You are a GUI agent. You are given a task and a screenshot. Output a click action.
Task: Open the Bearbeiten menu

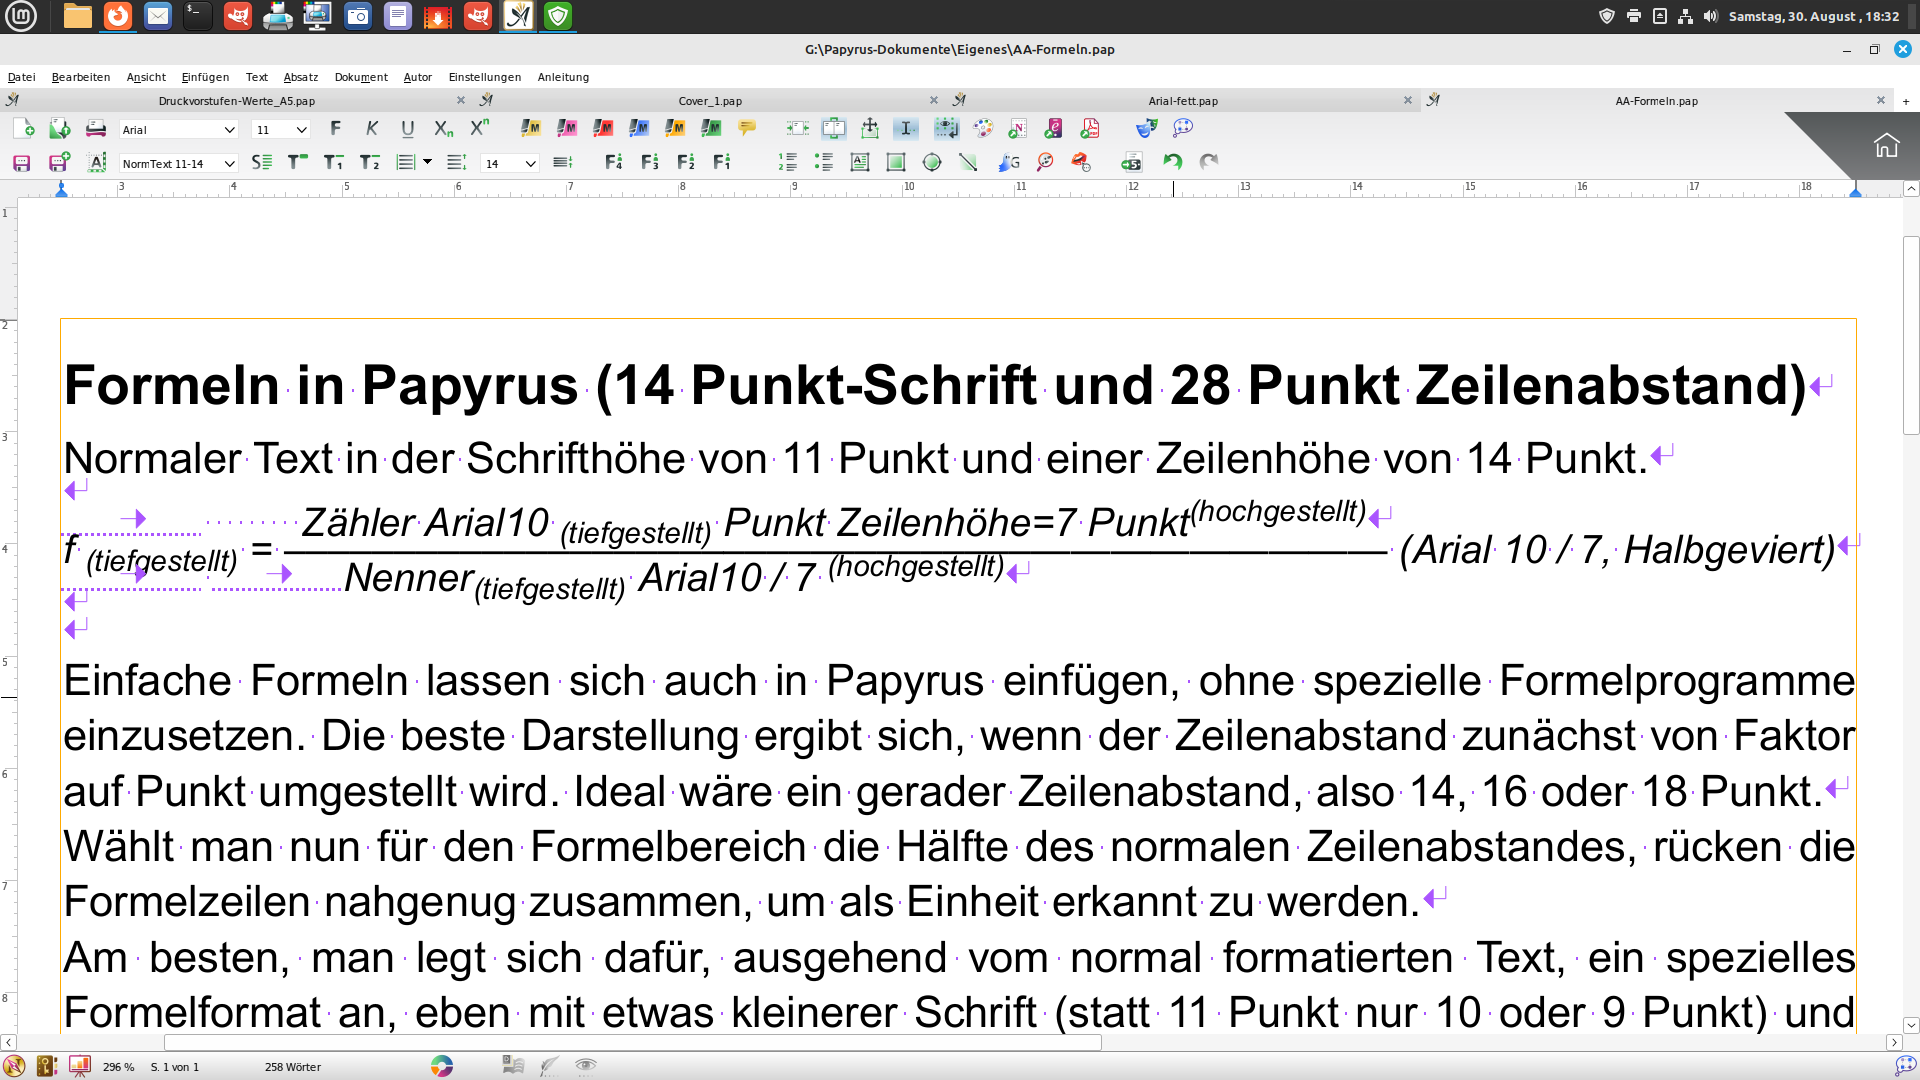(x=81, y=77)
